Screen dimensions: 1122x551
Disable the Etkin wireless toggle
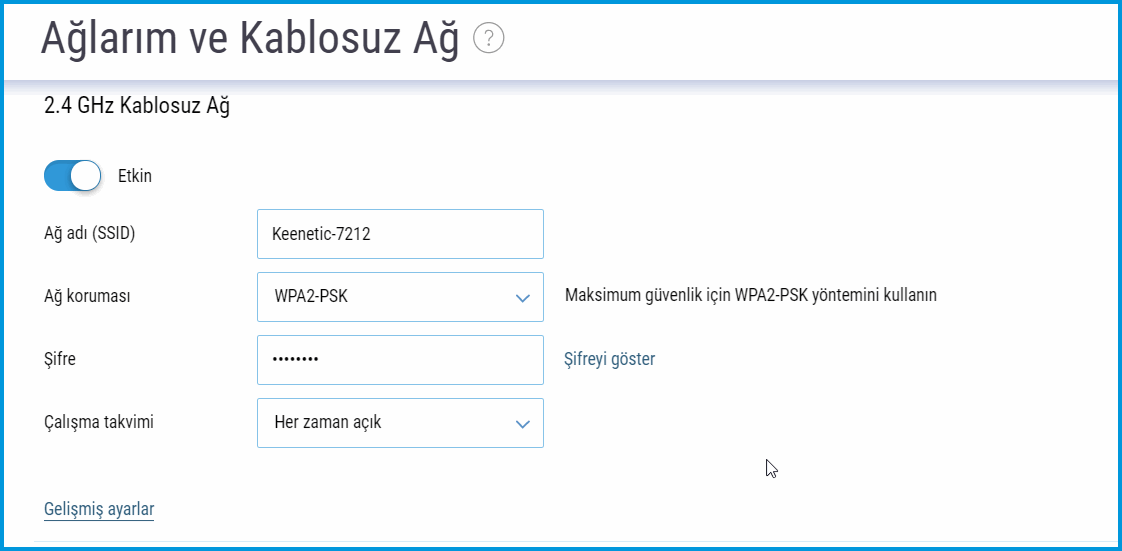point(73,176)
